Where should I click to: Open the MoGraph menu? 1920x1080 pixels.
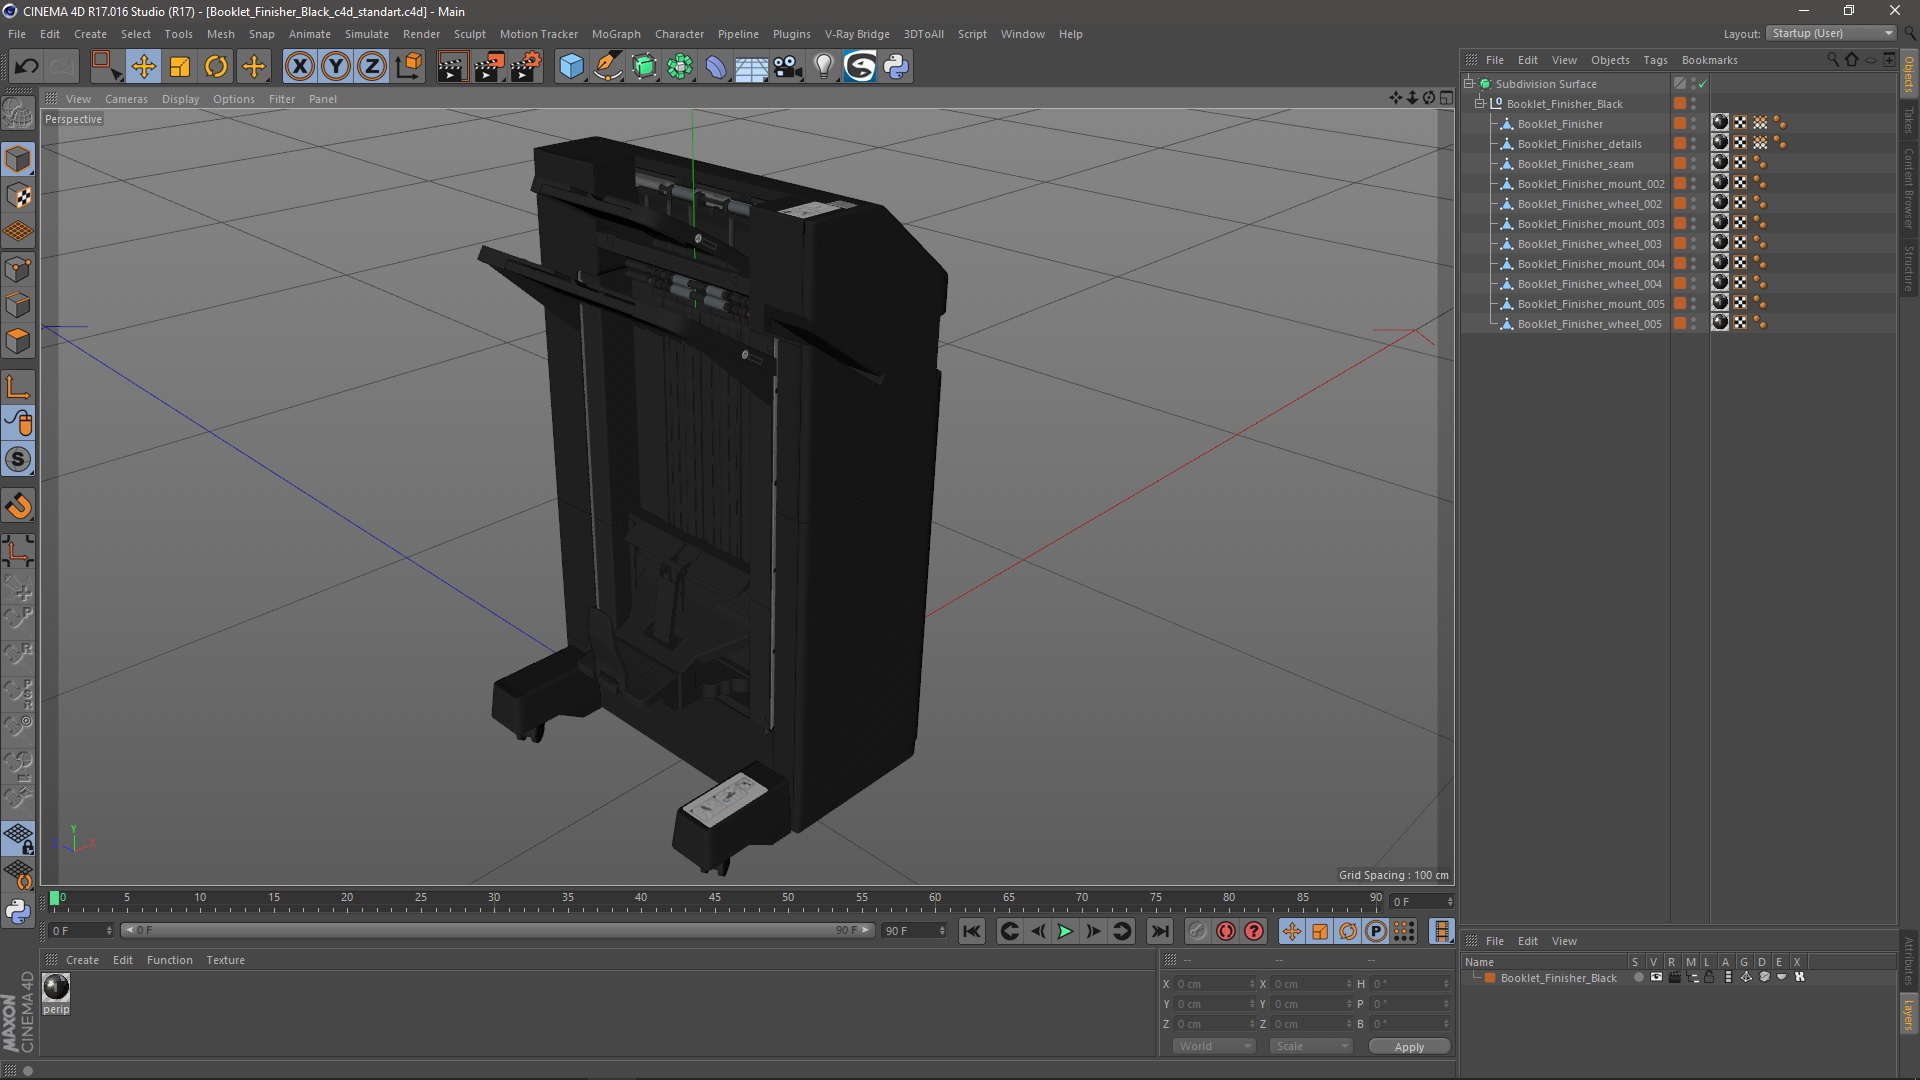click(x=615, y=34)
